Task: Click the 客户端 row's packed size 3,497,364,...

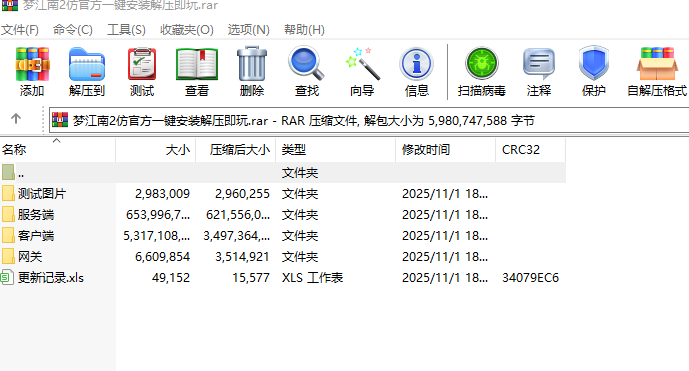Action: [236, 236]
